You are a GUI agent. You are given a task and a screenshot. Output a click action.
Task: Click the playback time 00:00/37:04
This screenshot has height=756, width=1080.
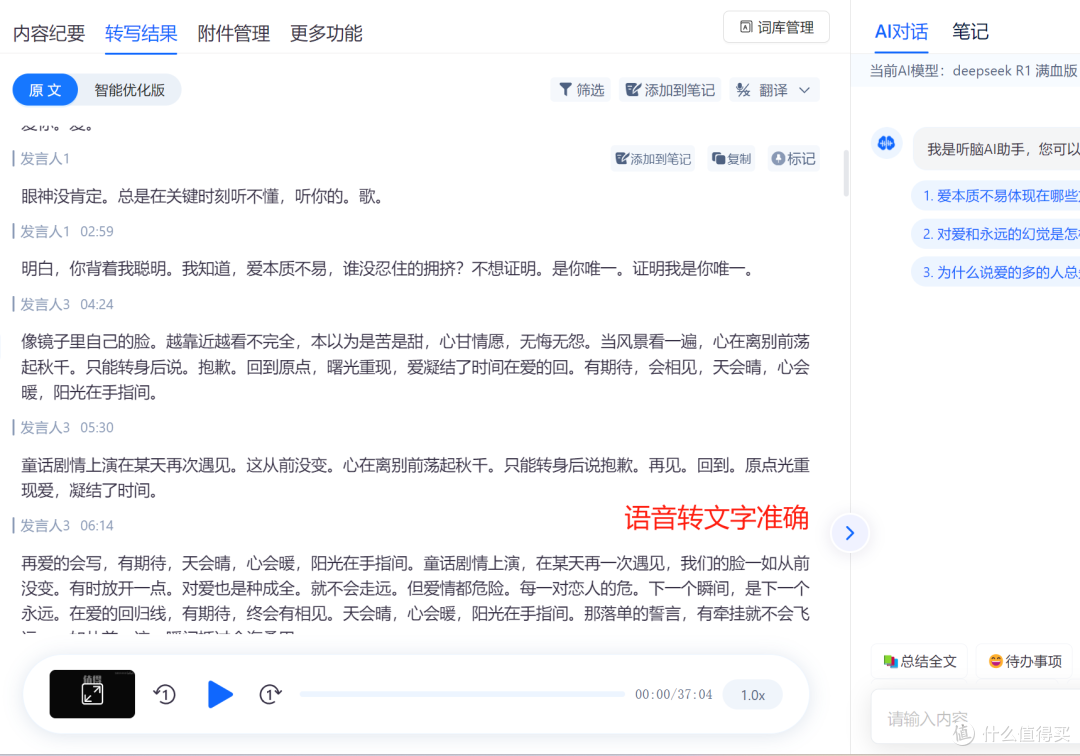674,695
